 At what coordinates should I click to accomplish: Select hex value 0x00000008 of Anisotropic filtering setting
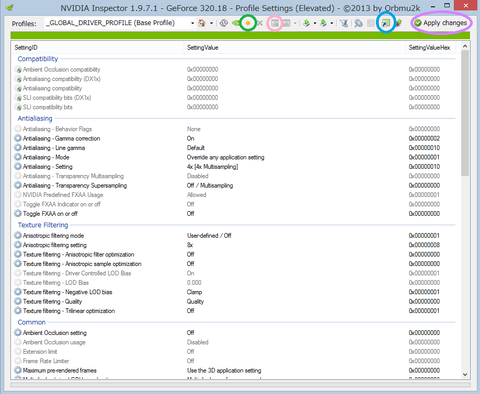[x=424, y=245]
